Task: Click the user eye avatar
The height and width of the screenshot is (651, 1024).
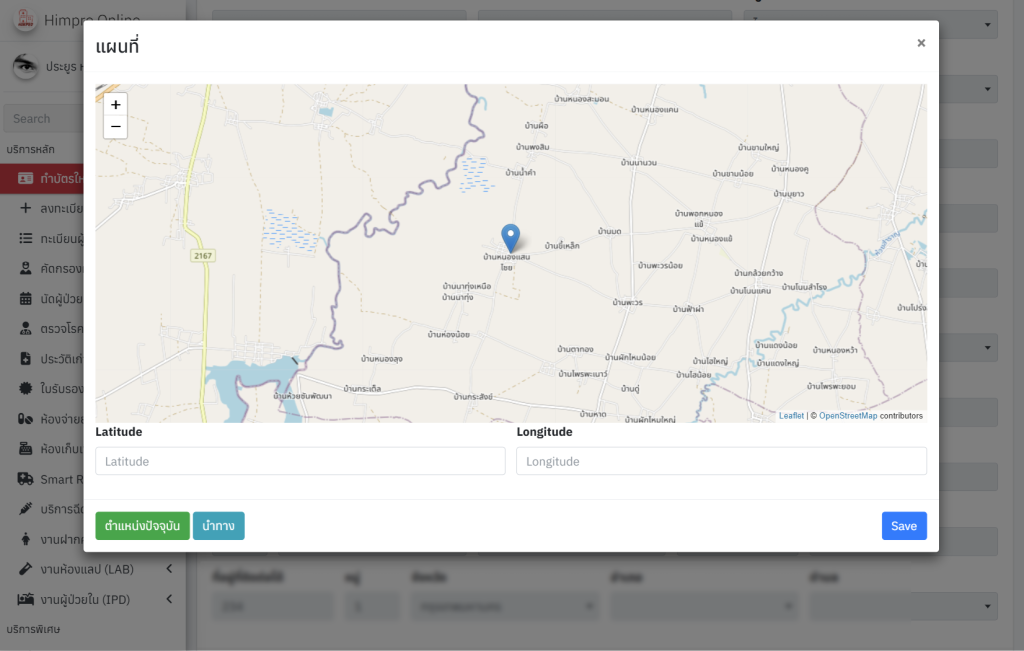Action: coord(25,66)
